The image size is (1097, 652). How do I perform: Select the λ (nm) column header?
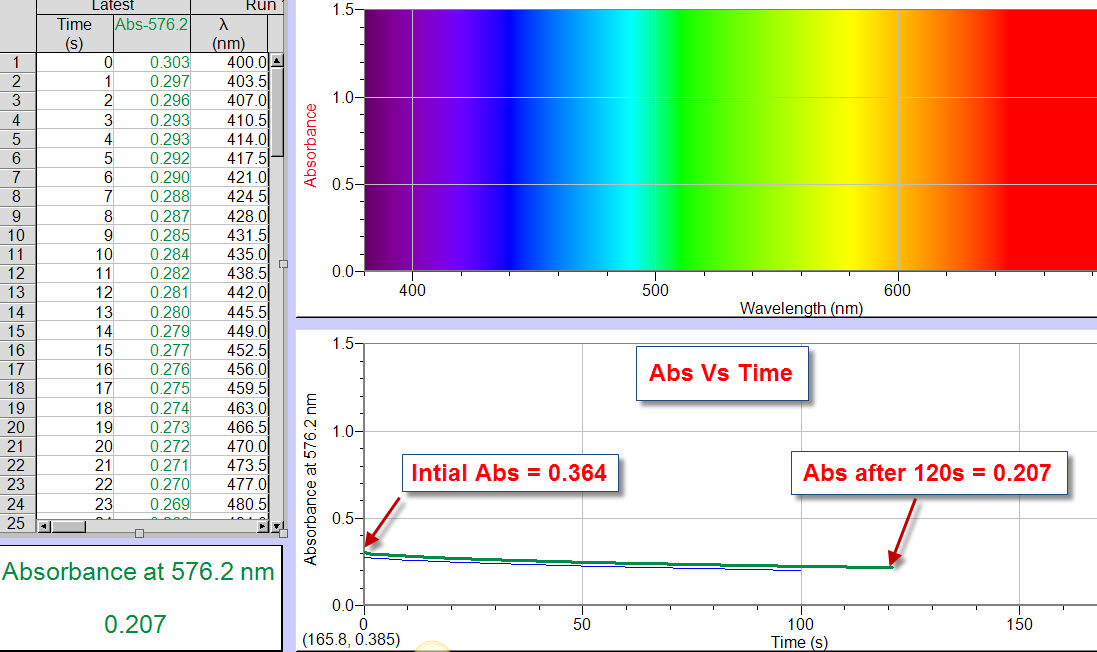(x=229, y=34)
